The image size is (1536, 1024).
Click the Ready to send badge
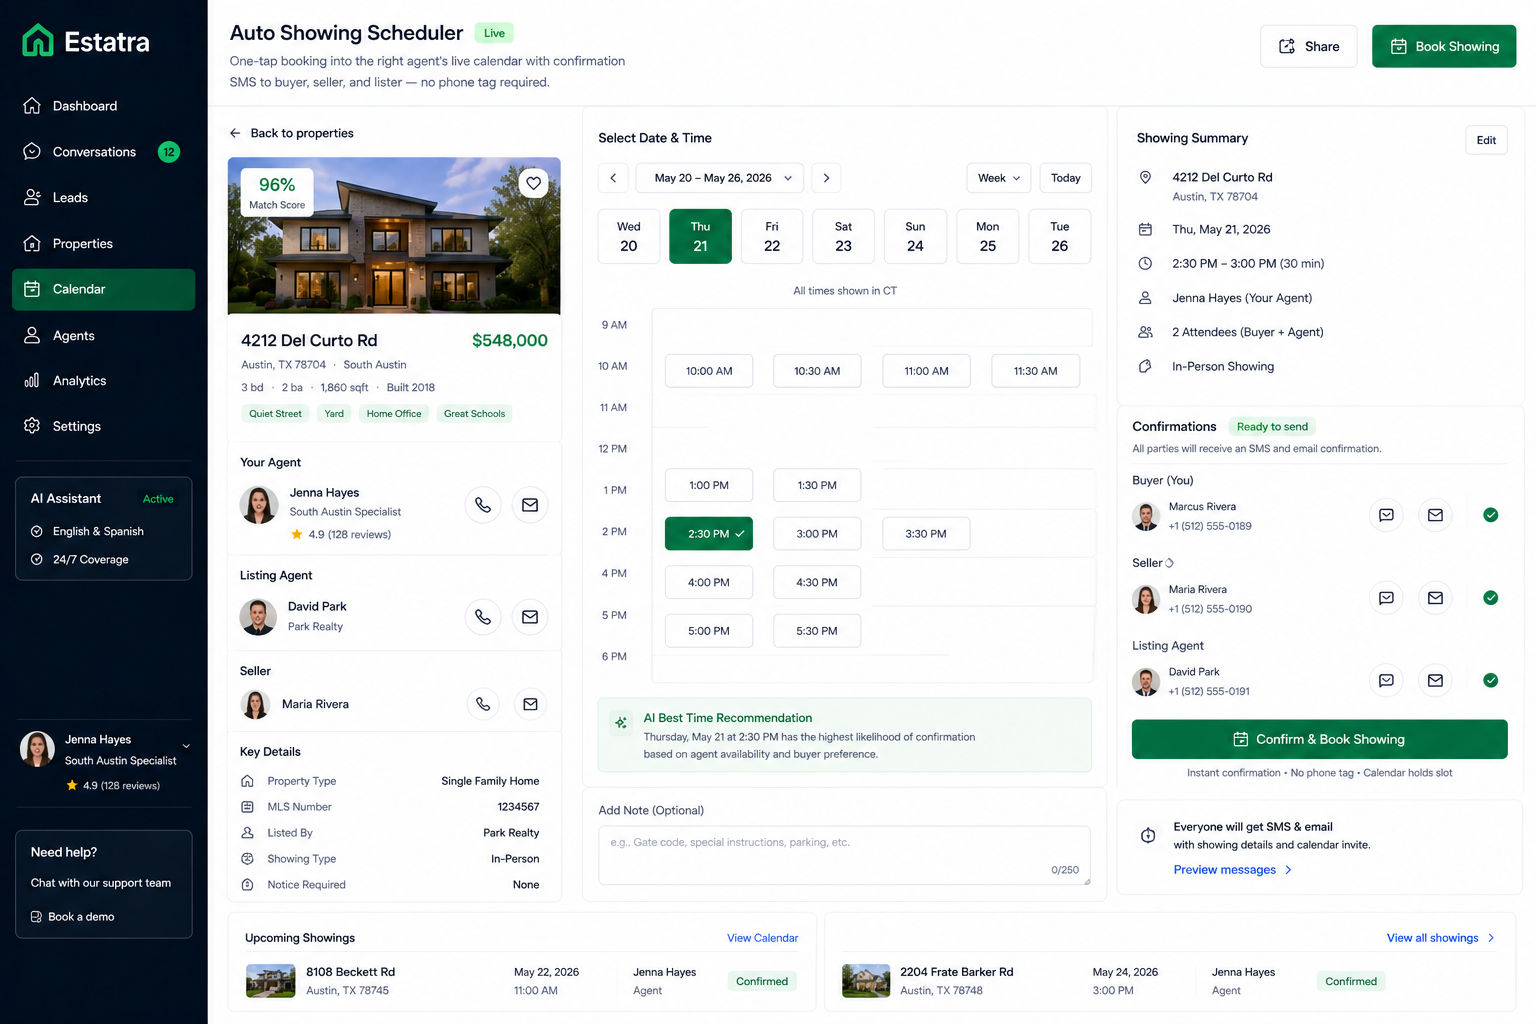(x=1272, y=427)
